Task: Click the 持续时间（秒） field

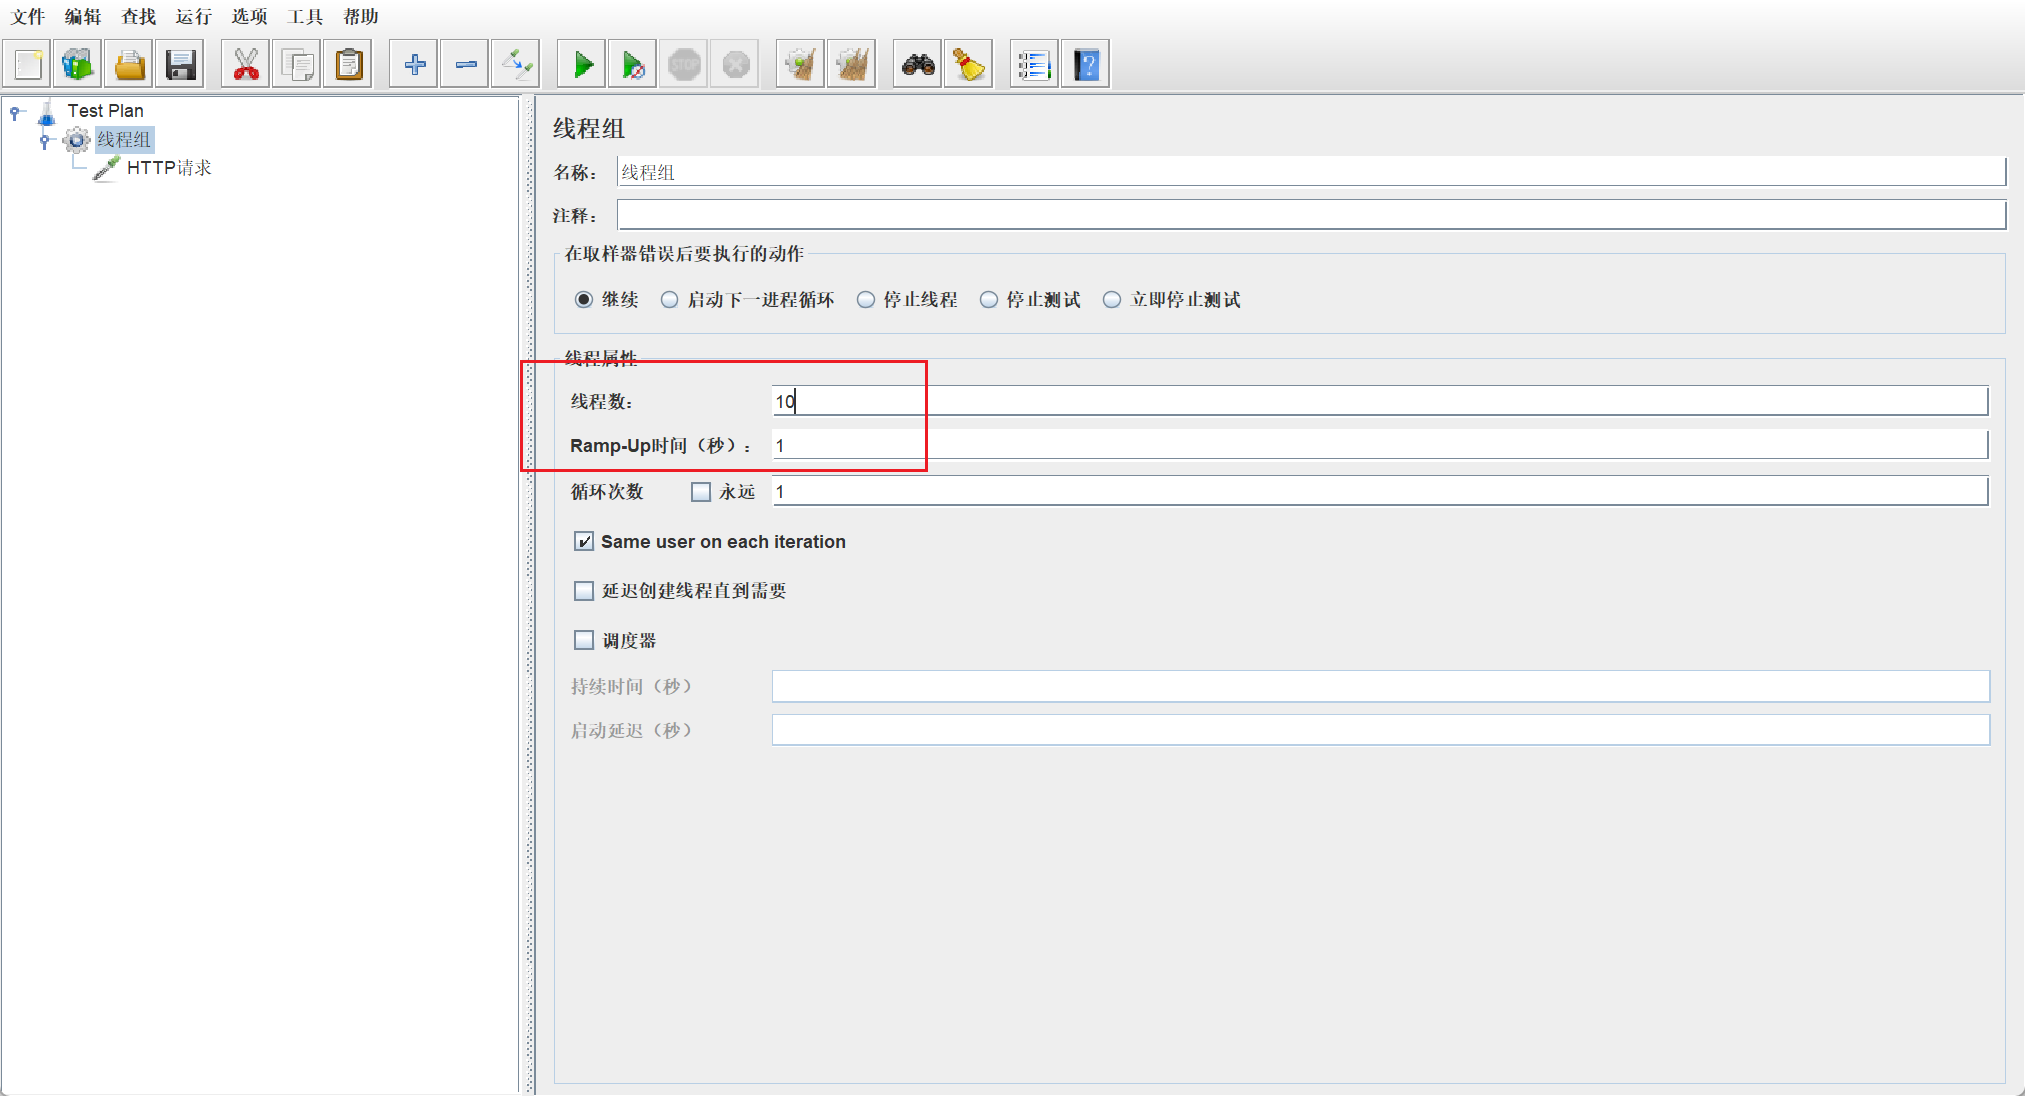Action: point(1381,686)
